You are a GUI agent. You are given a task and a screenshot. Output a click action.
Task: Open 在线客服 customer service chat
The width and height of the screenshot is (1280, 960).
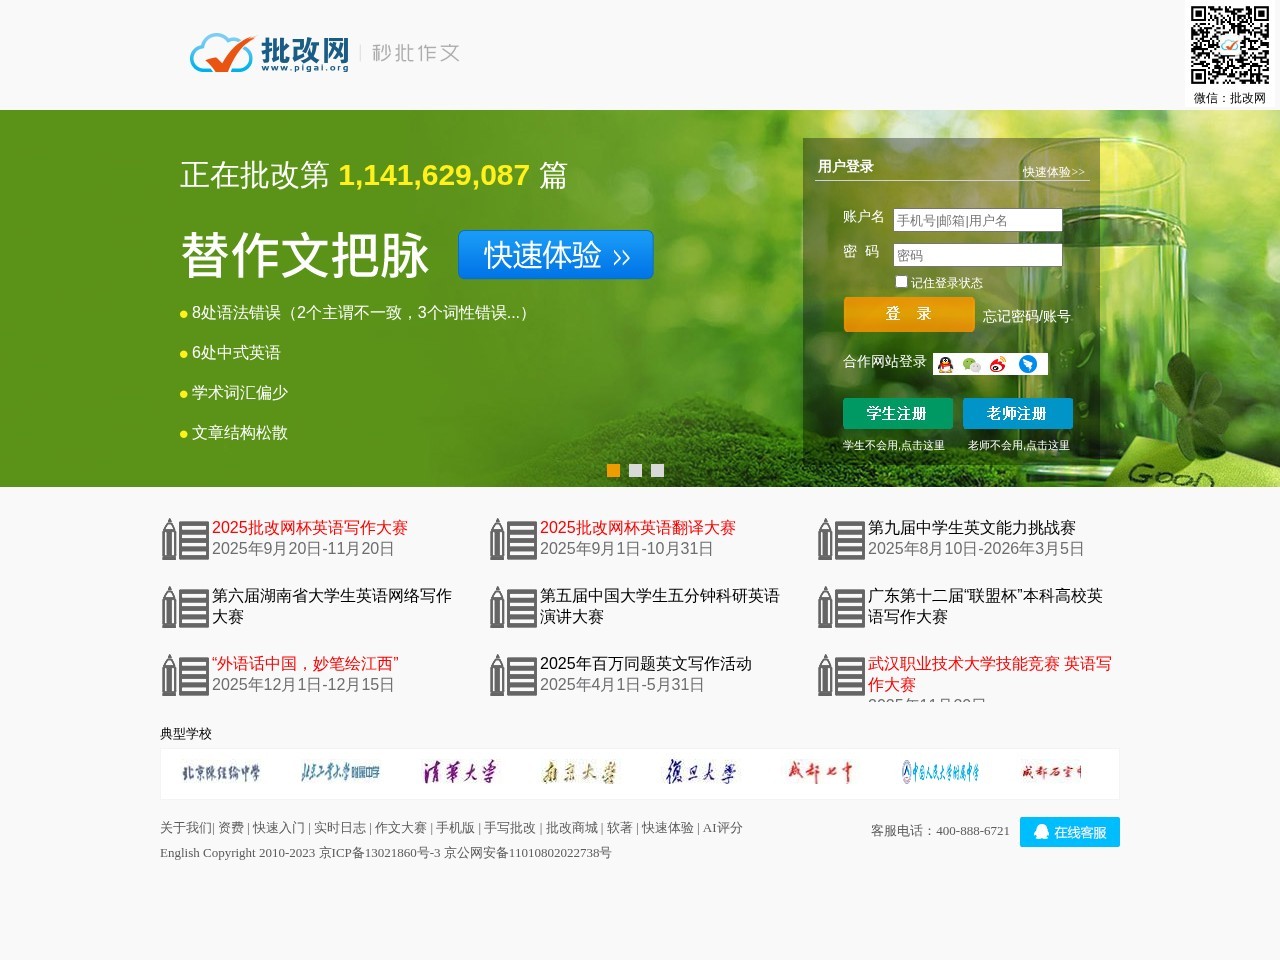pyautogui.click(x=1070, y=831)
